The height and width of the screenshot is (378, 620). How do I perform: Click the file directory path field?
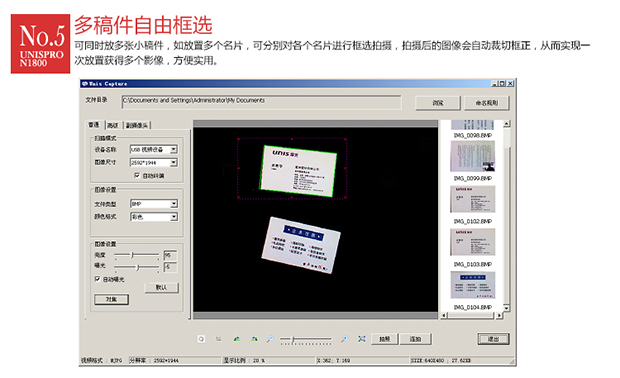(x=261, y=102)
